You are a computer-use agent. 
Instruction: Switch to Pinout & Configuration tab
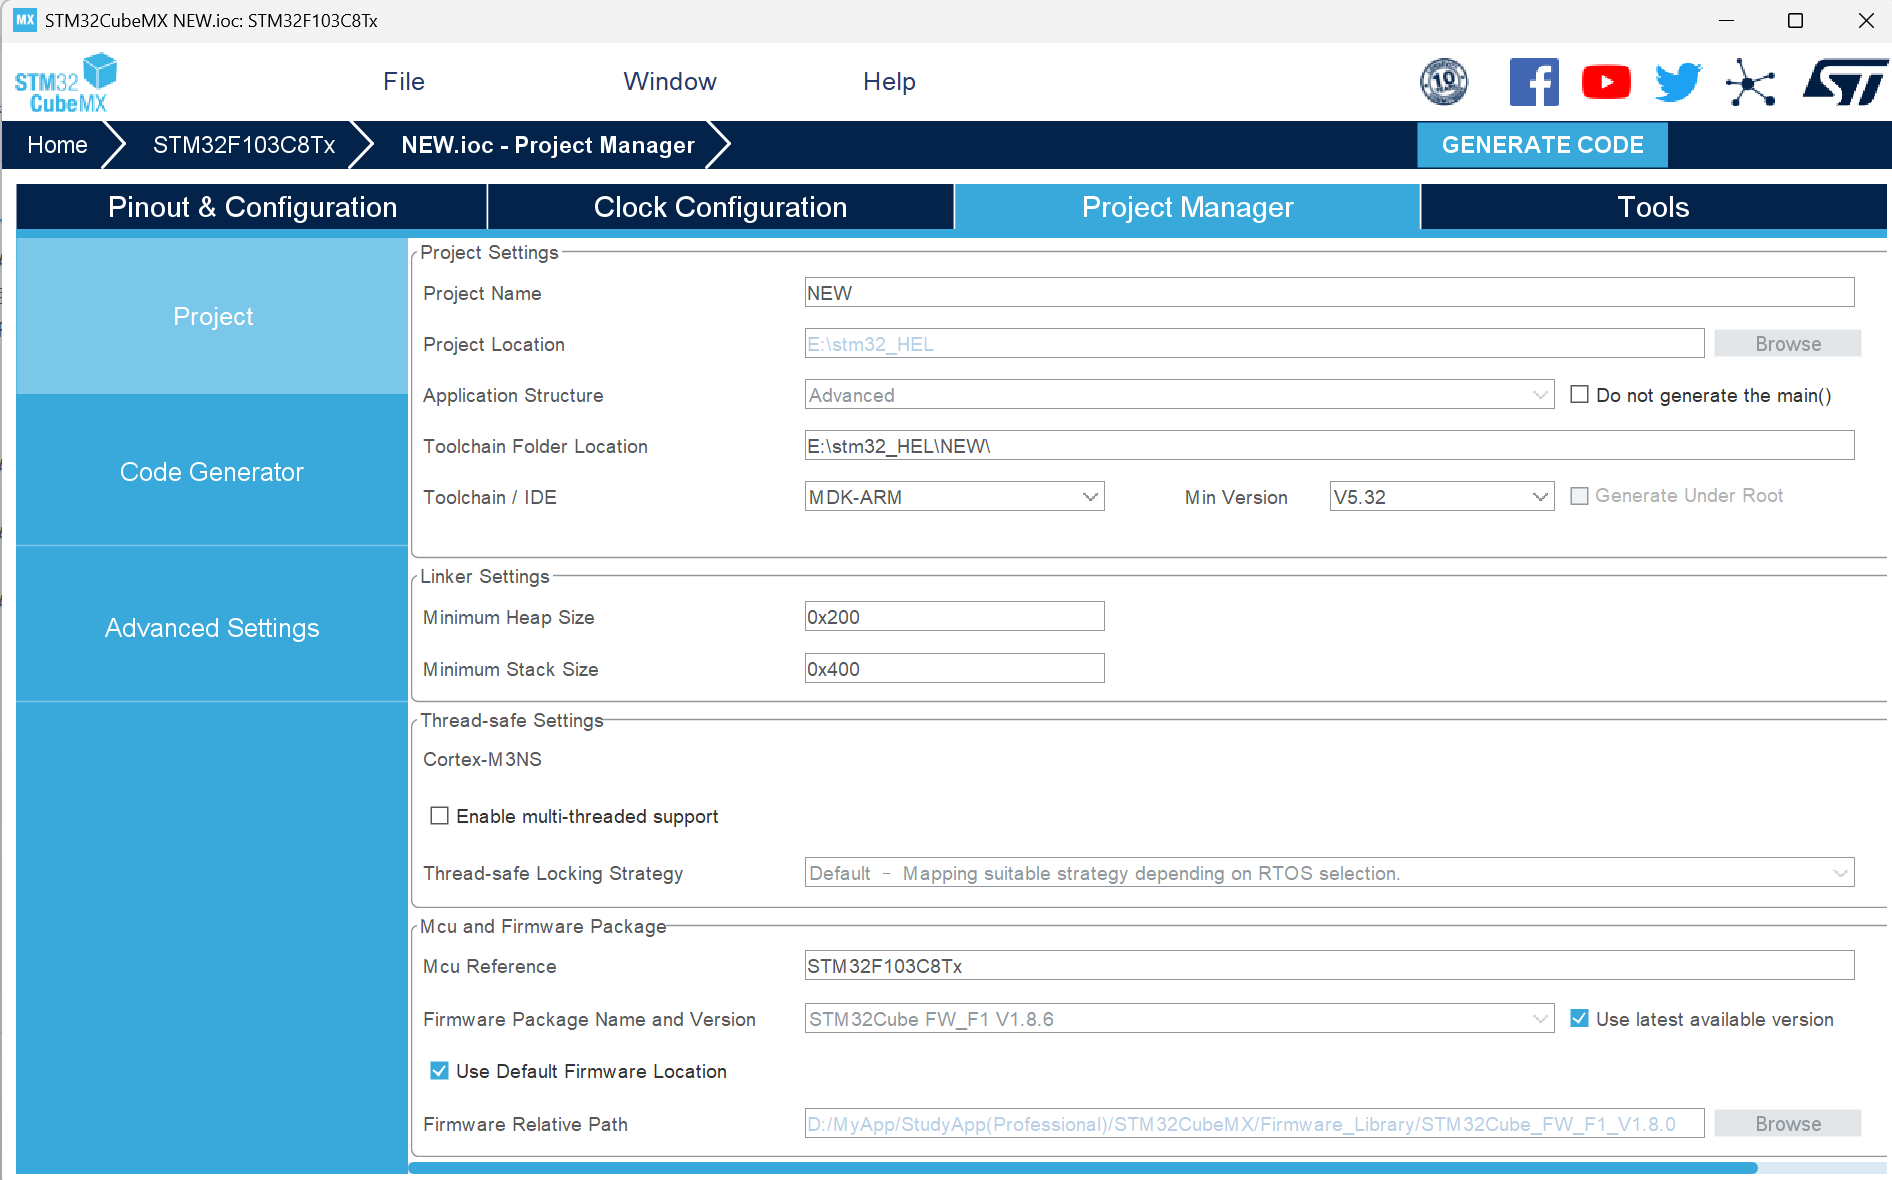(252, 207)
